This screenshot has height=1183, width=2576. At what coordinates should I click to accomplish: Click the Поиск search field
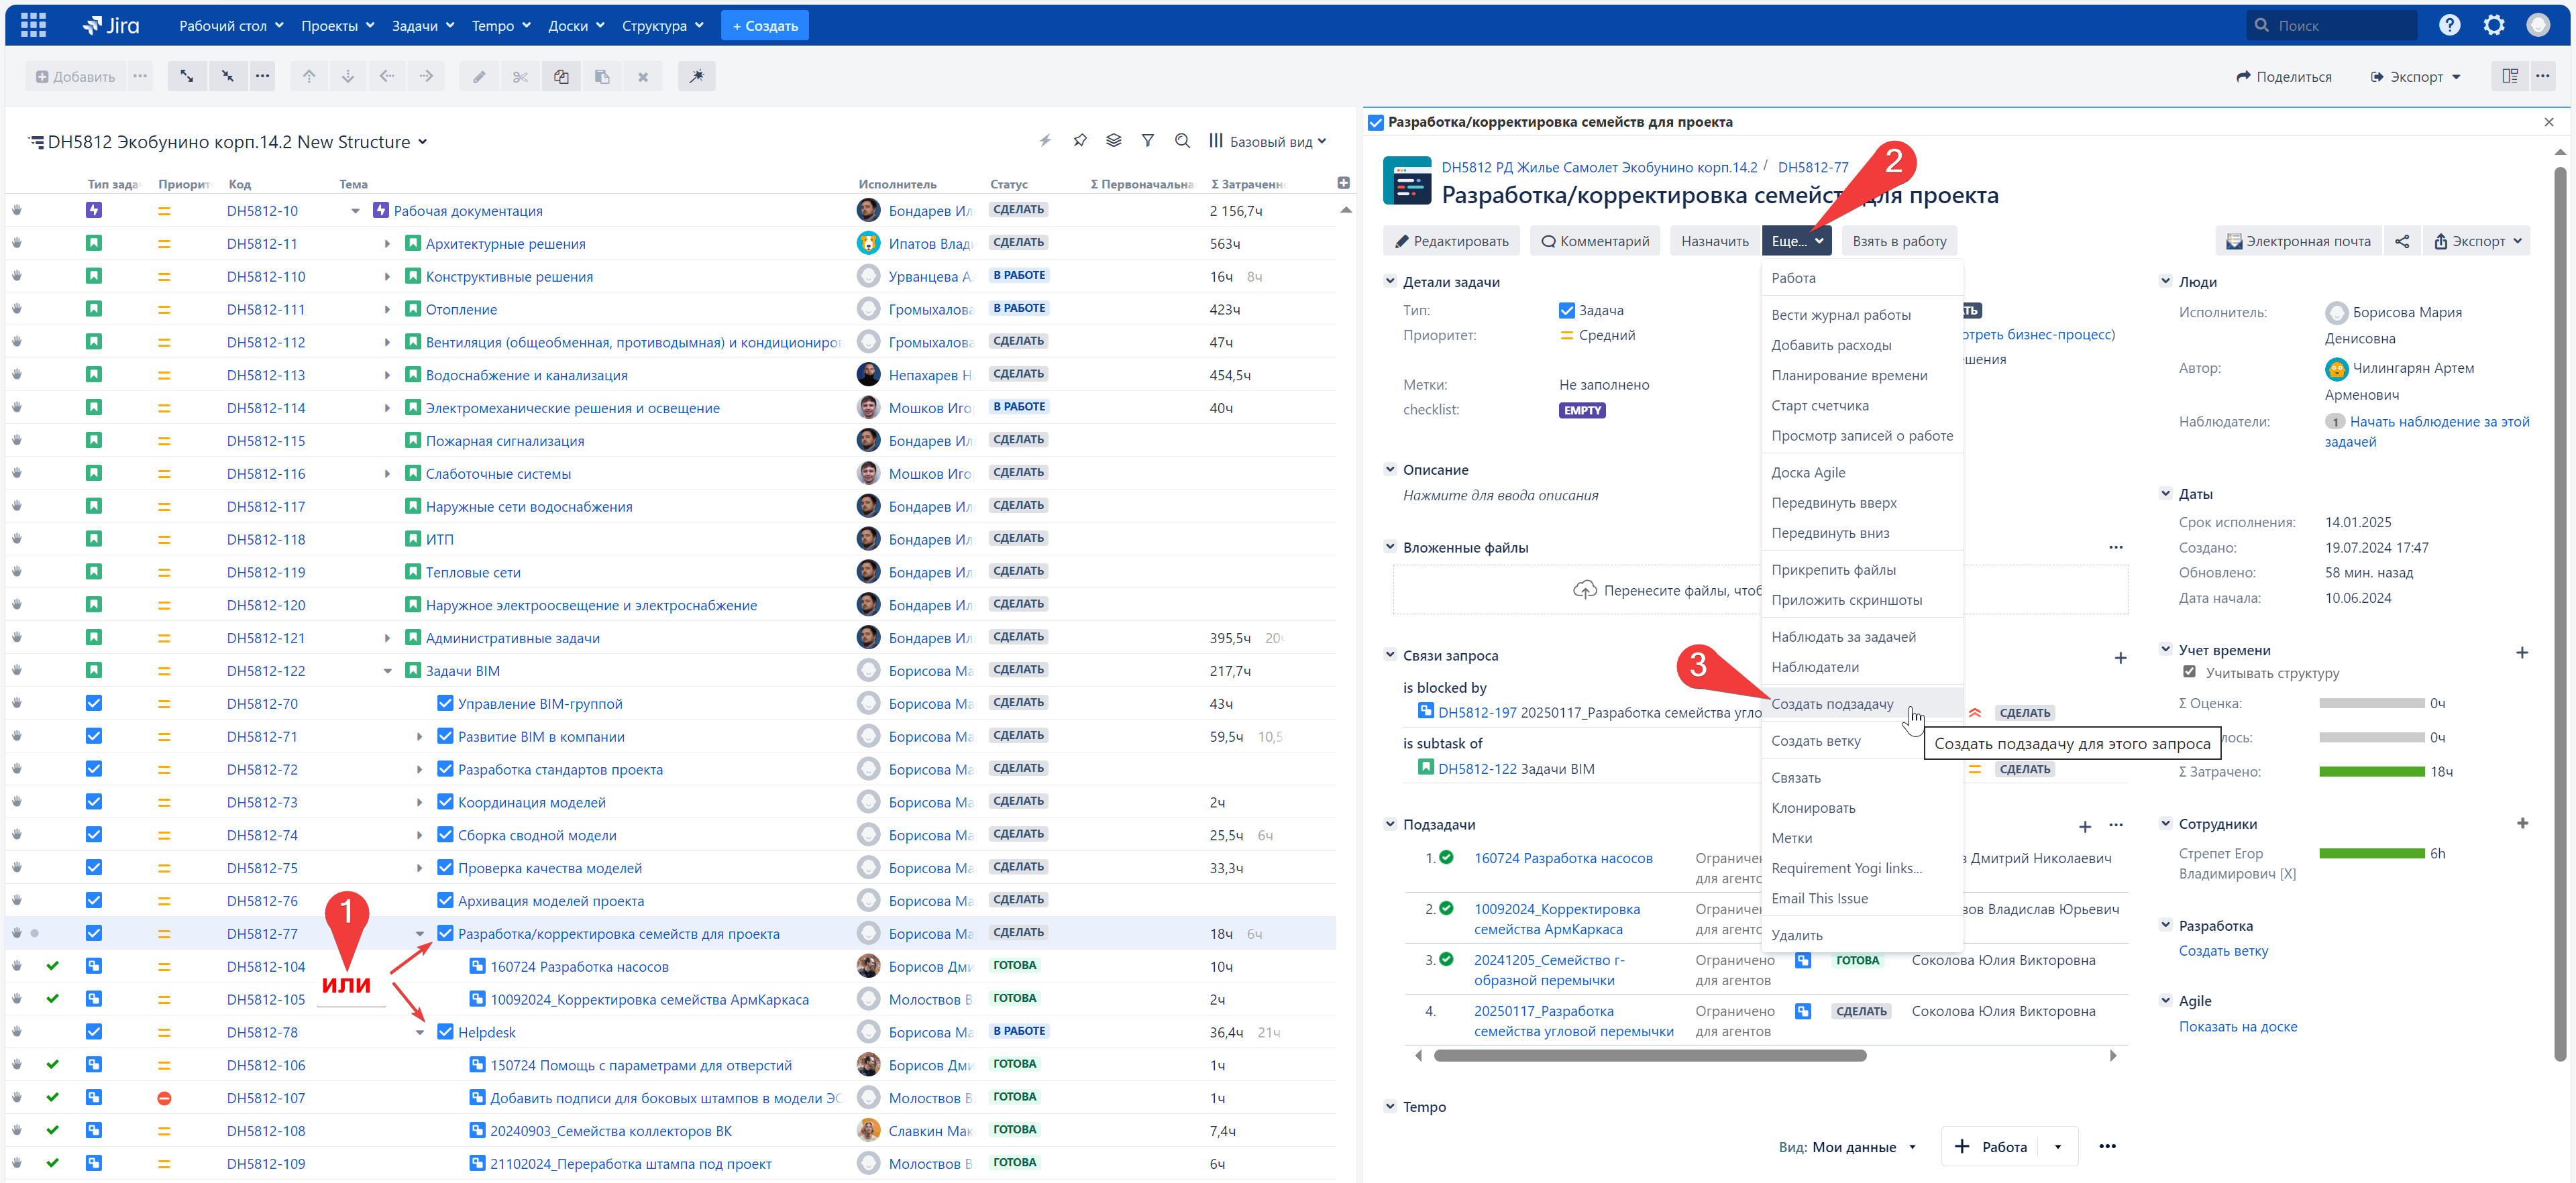2331,25
